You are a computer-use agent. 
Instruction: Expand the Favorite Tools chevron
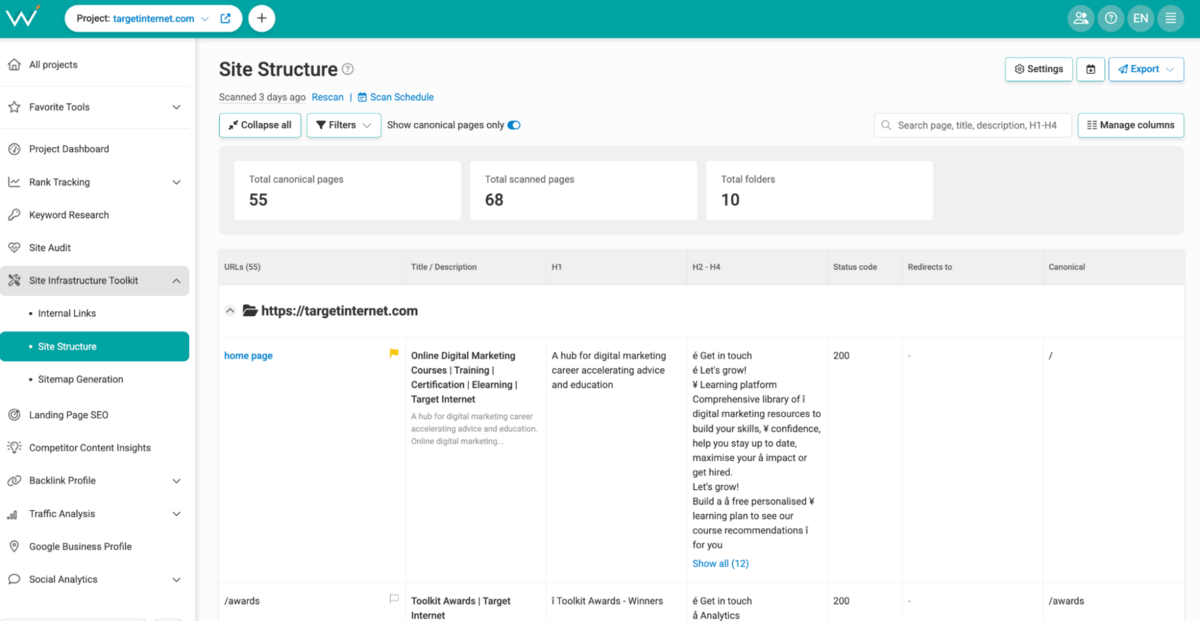(x=176, y=107)
